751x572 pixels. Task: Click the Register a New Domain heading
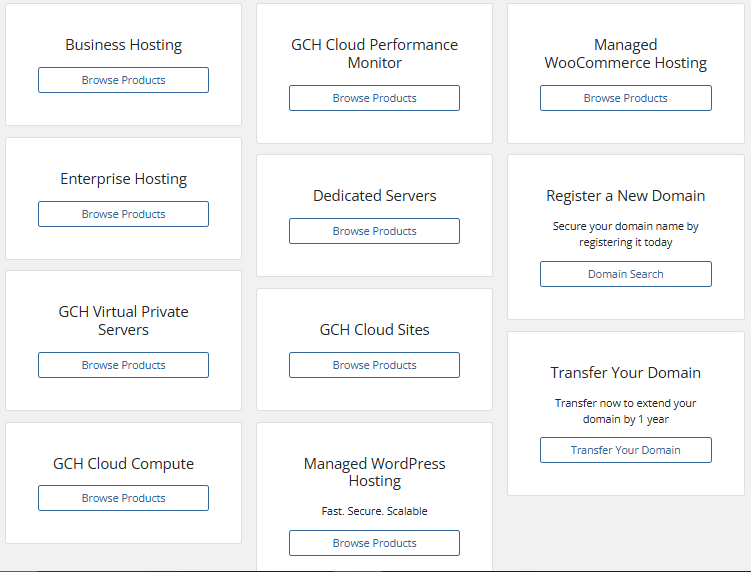click(x=625, y=196)
